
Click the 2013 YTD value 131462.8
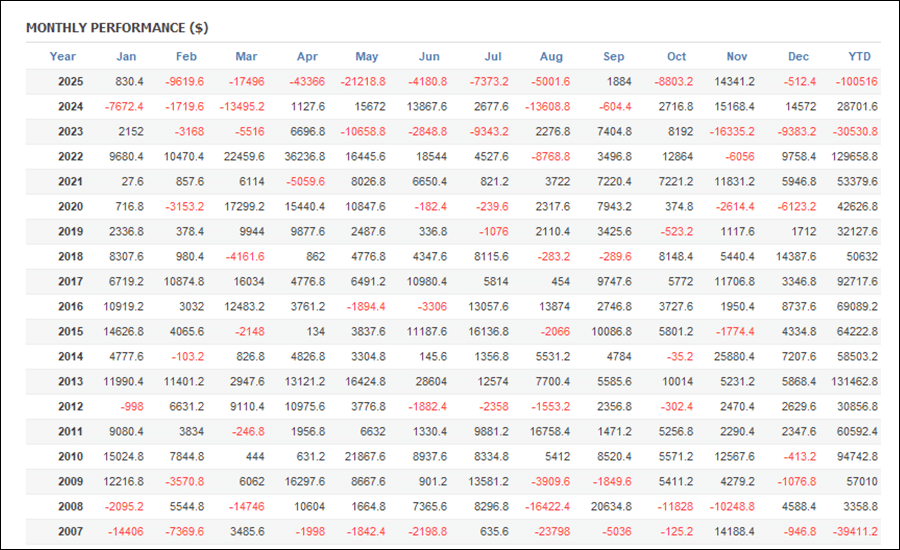coord(853,382)
